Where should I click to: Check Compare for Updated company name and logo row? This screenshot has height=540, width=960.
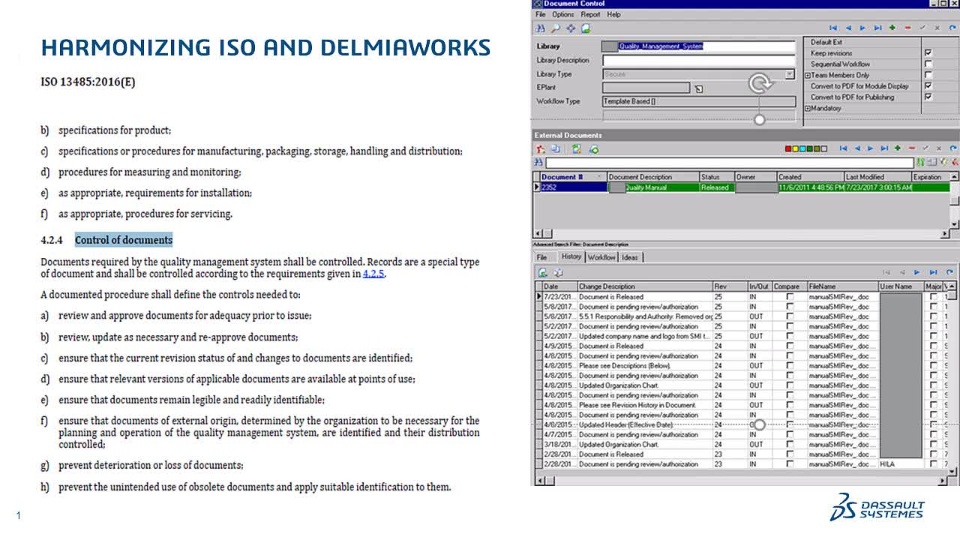(x=790, y=336)
